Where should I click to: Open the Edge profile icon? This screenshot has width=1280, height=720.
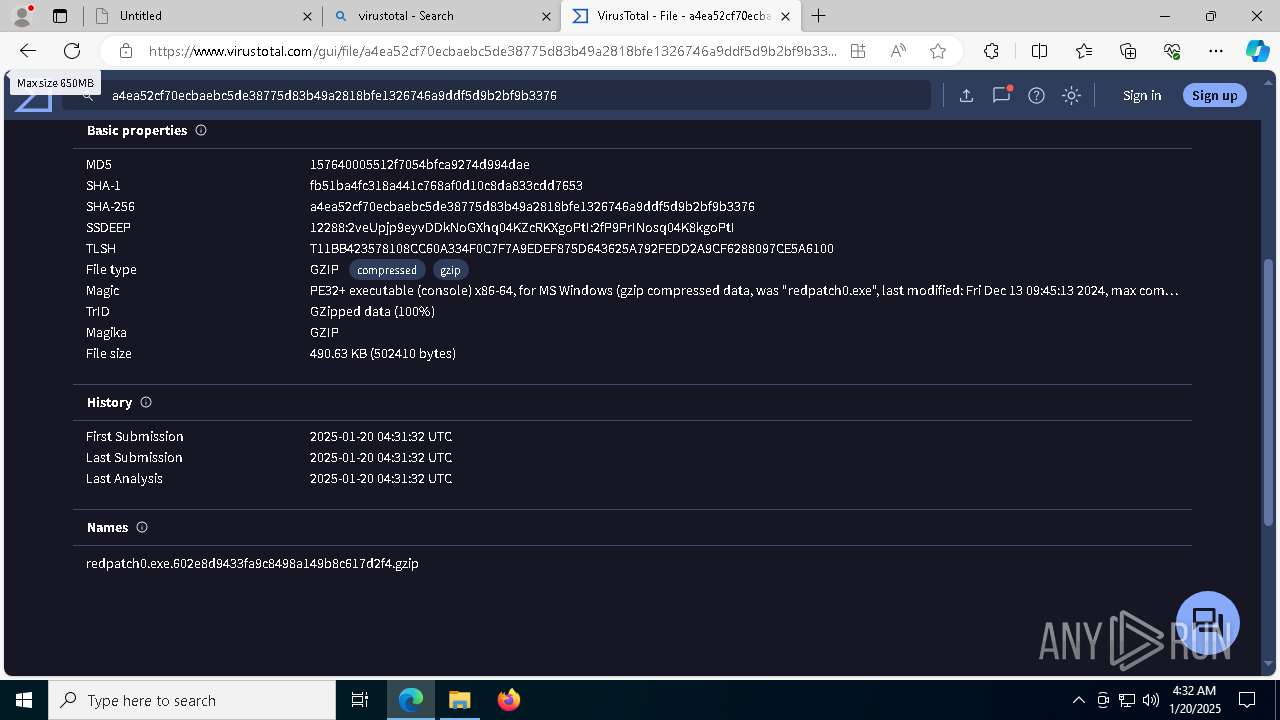click(x=22, y=16)
